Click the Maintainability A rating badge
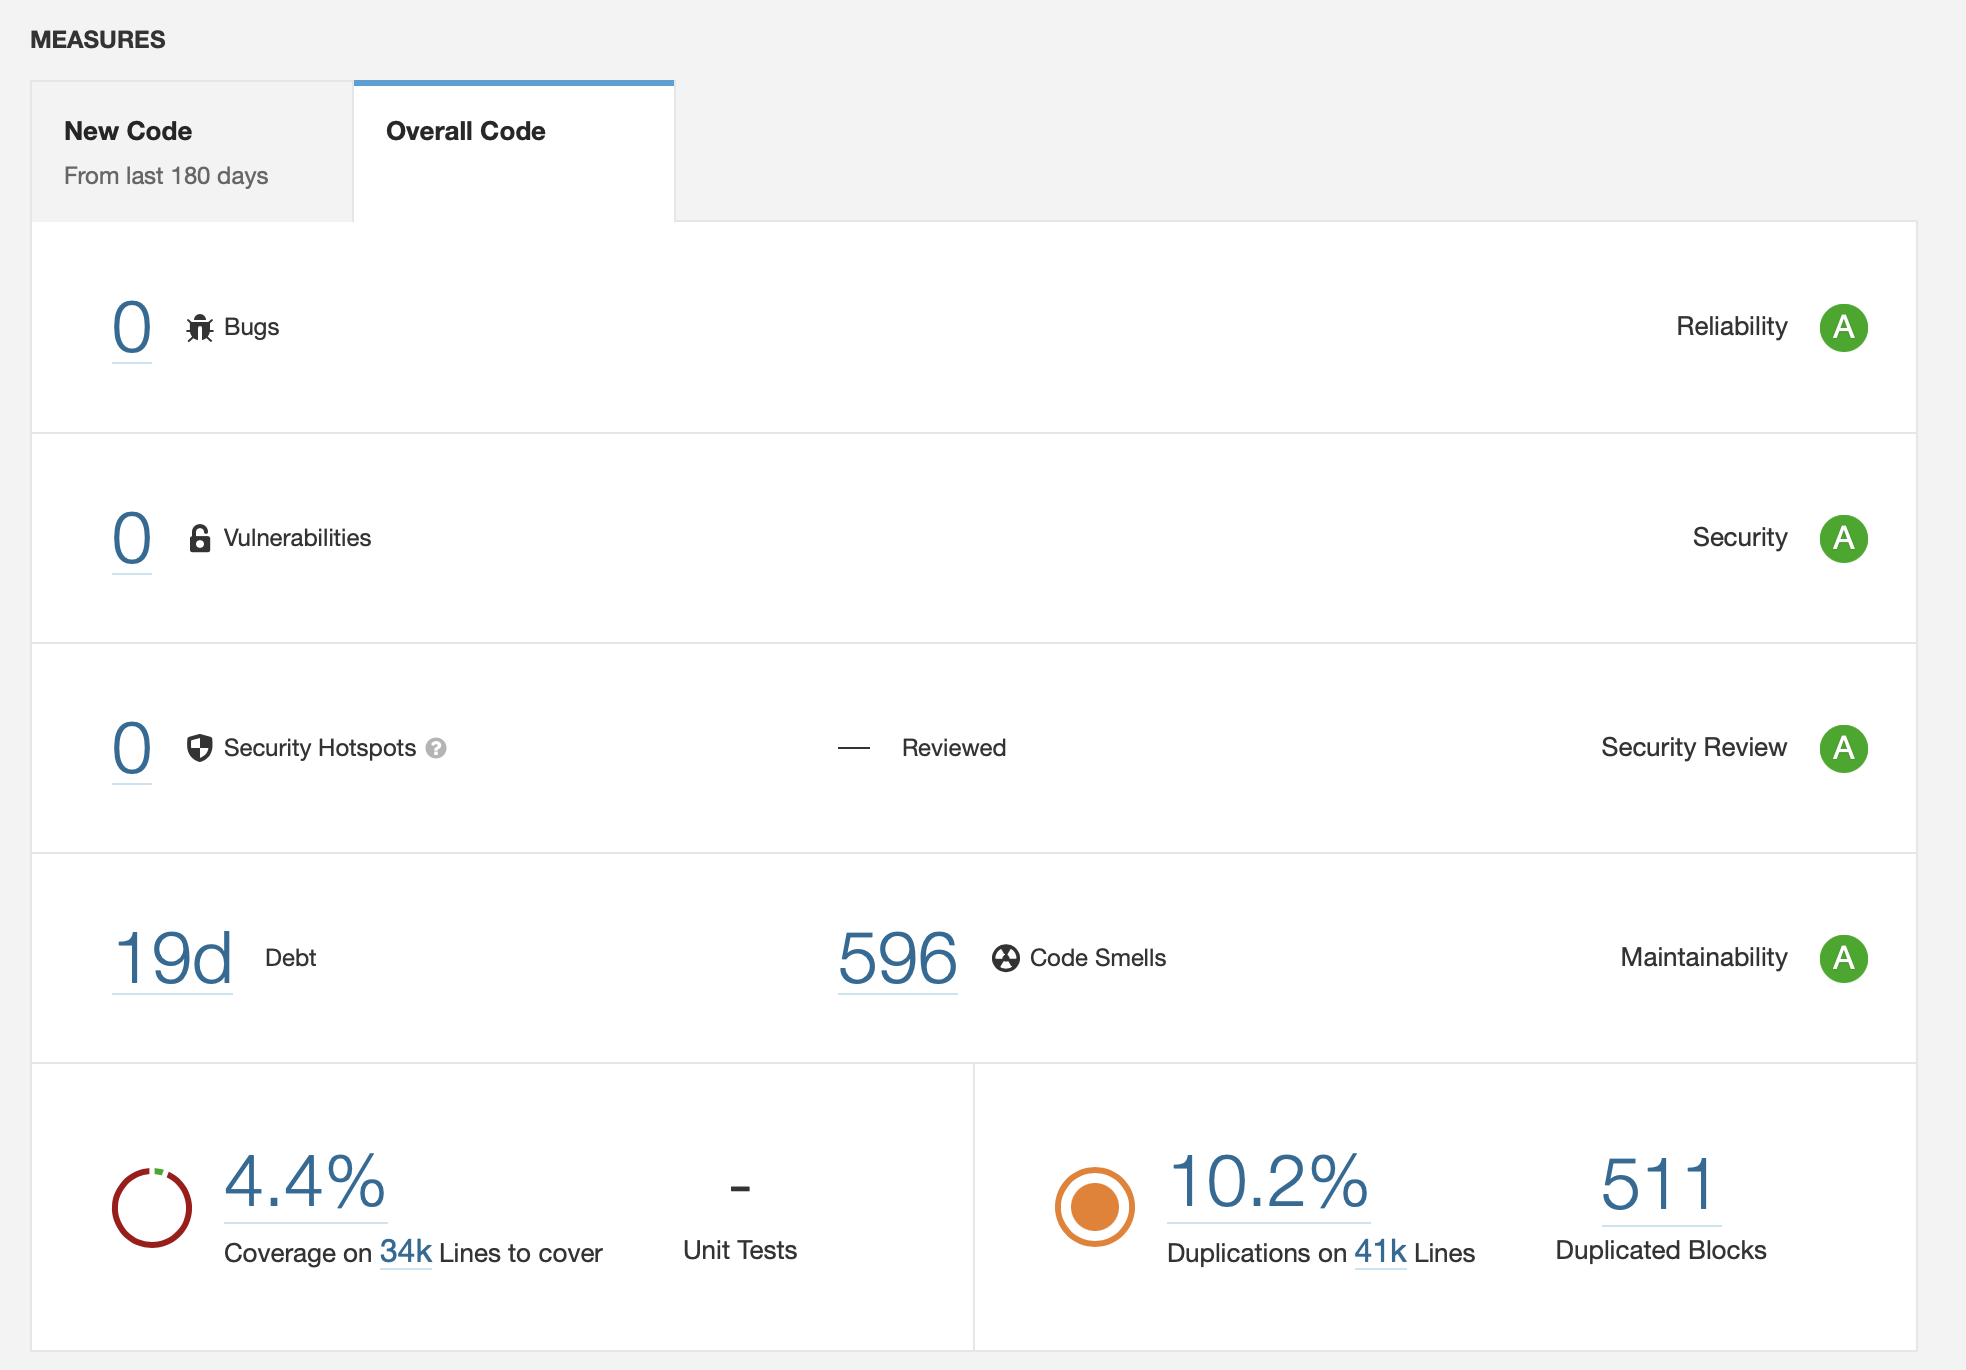1966x1370 pixels. 1843,958
